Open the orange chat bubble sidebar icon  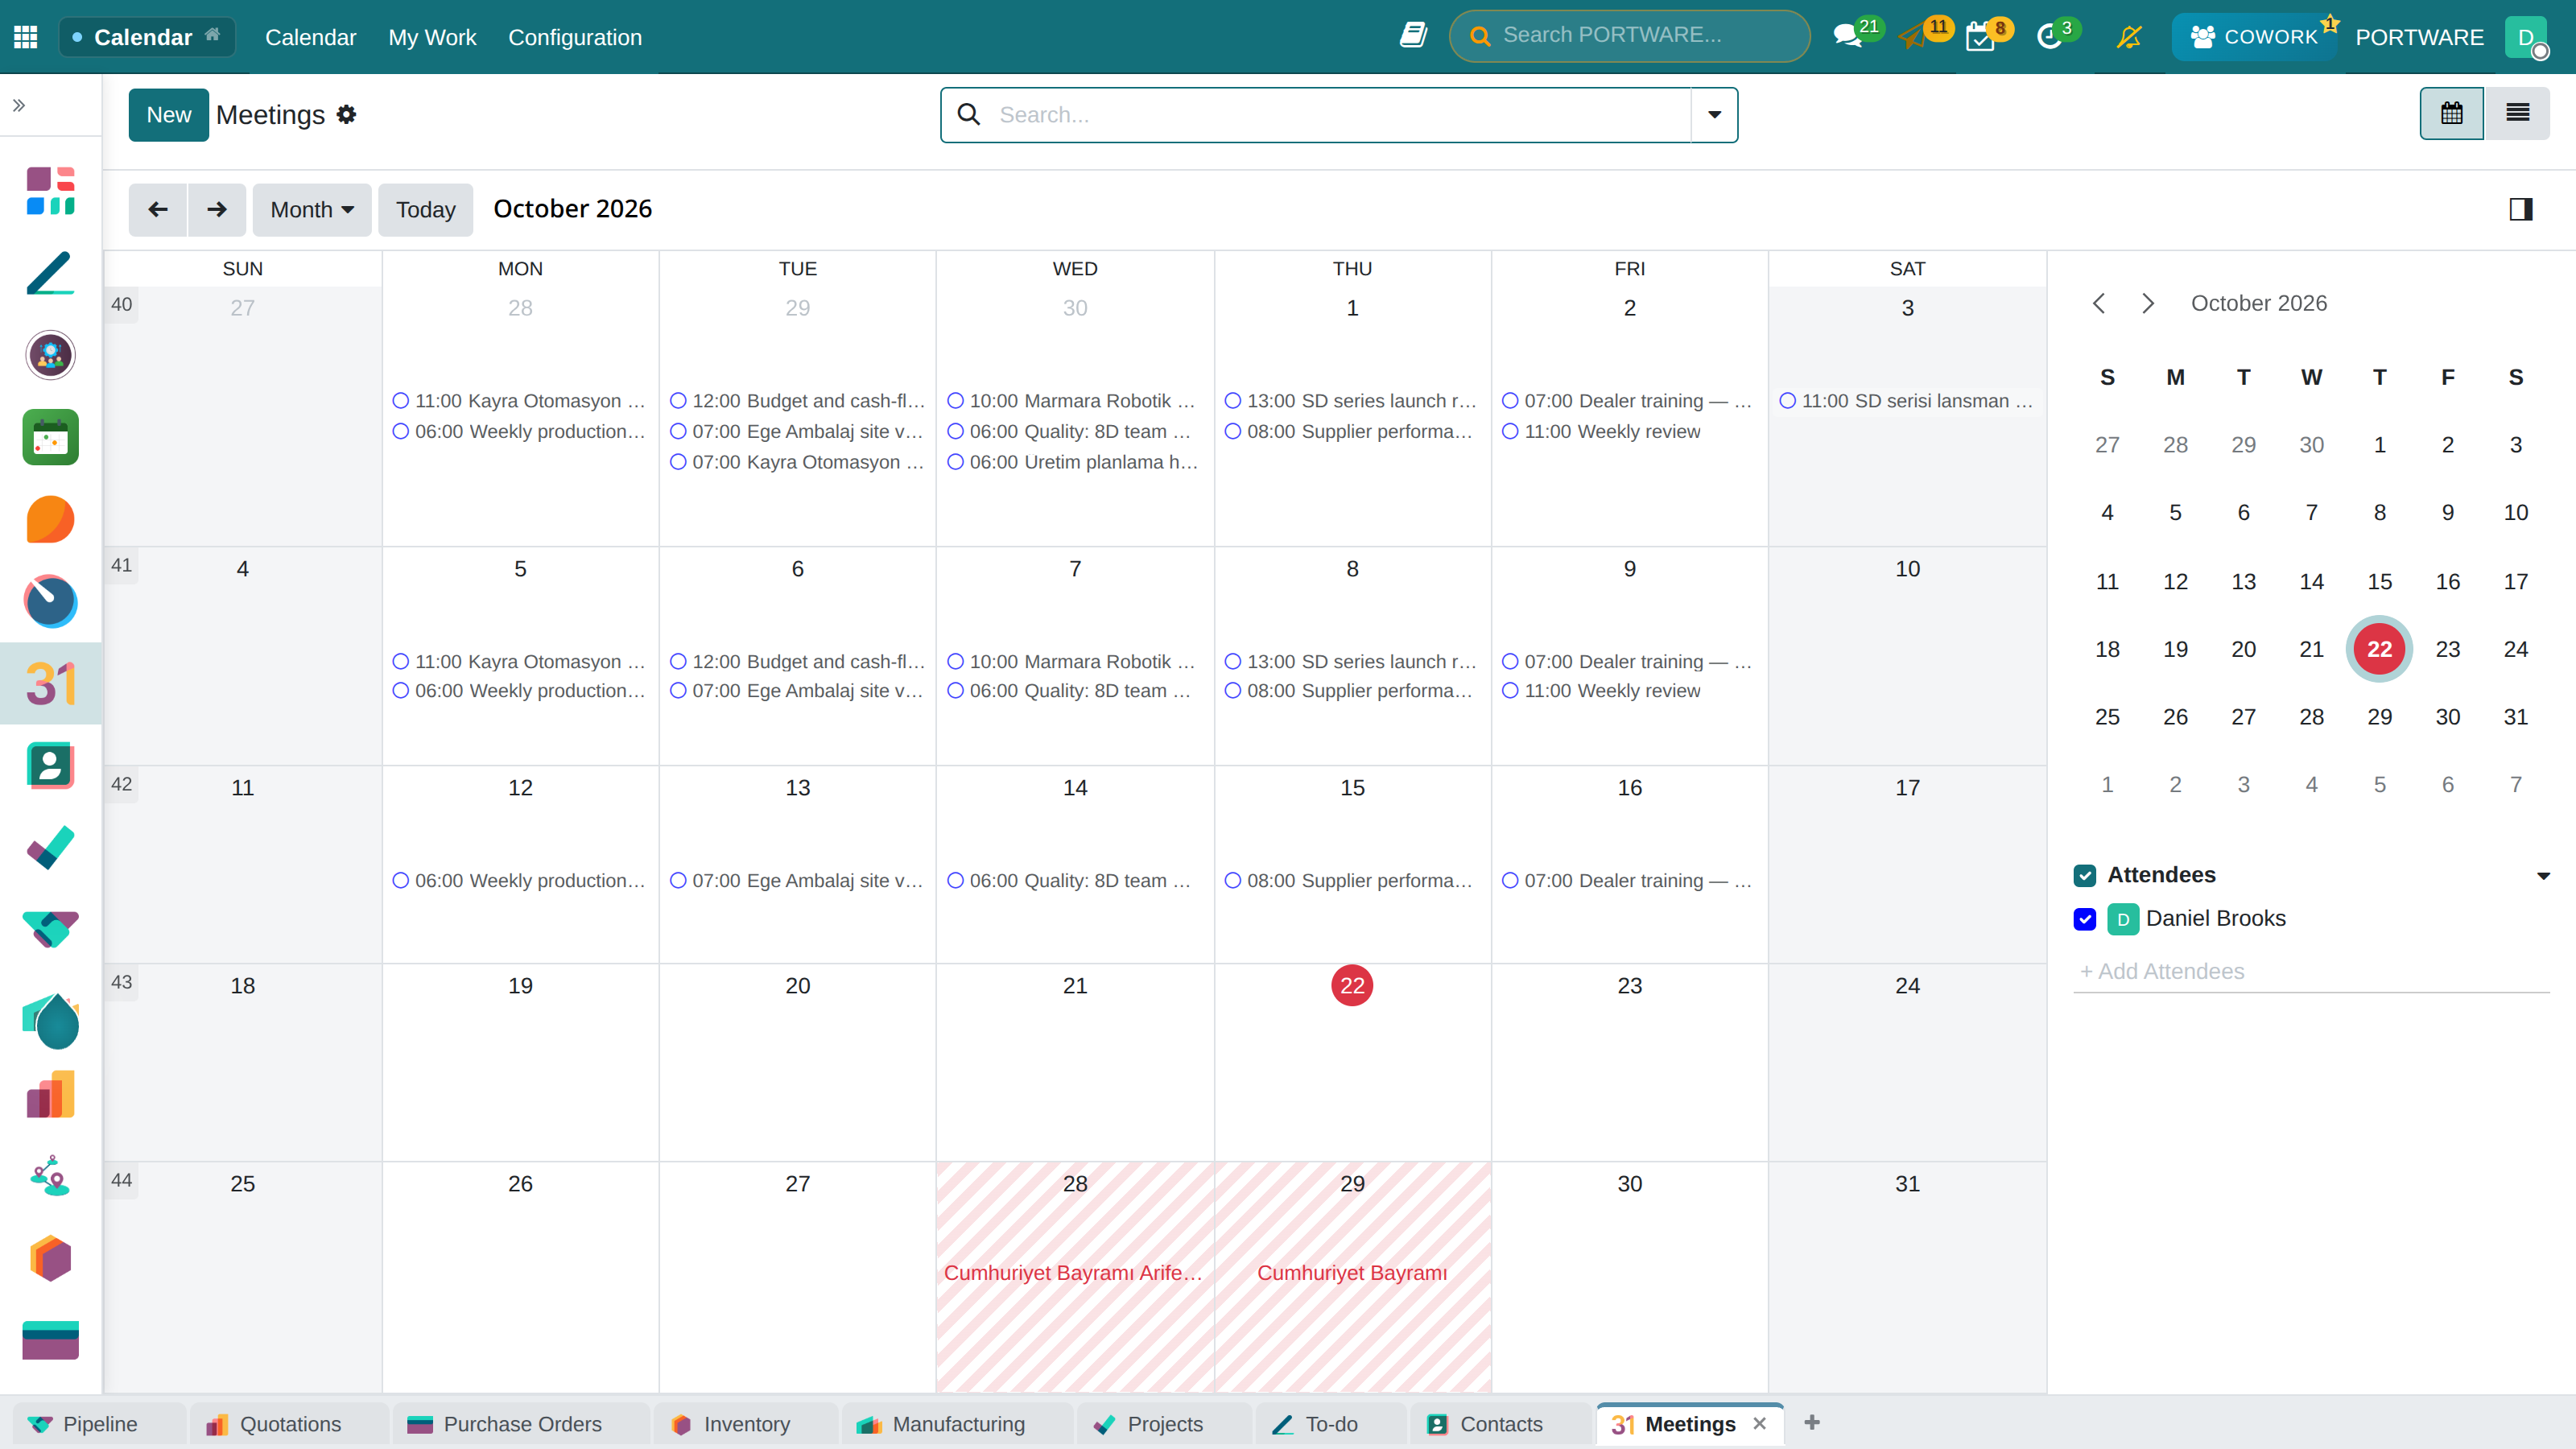click(50, 519)
